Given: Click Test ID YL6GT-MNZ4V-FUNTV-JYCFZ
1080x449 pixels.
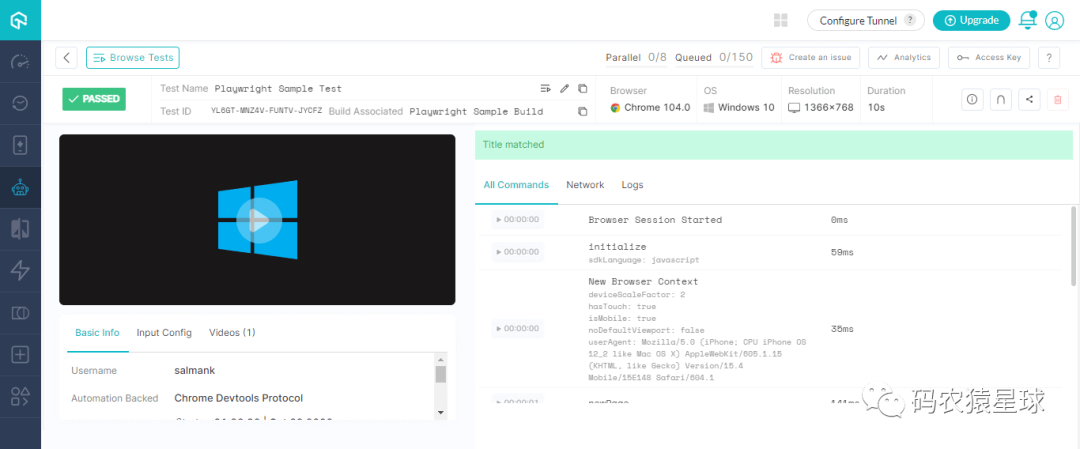Looking at the screenshot, I should [267, 111].
